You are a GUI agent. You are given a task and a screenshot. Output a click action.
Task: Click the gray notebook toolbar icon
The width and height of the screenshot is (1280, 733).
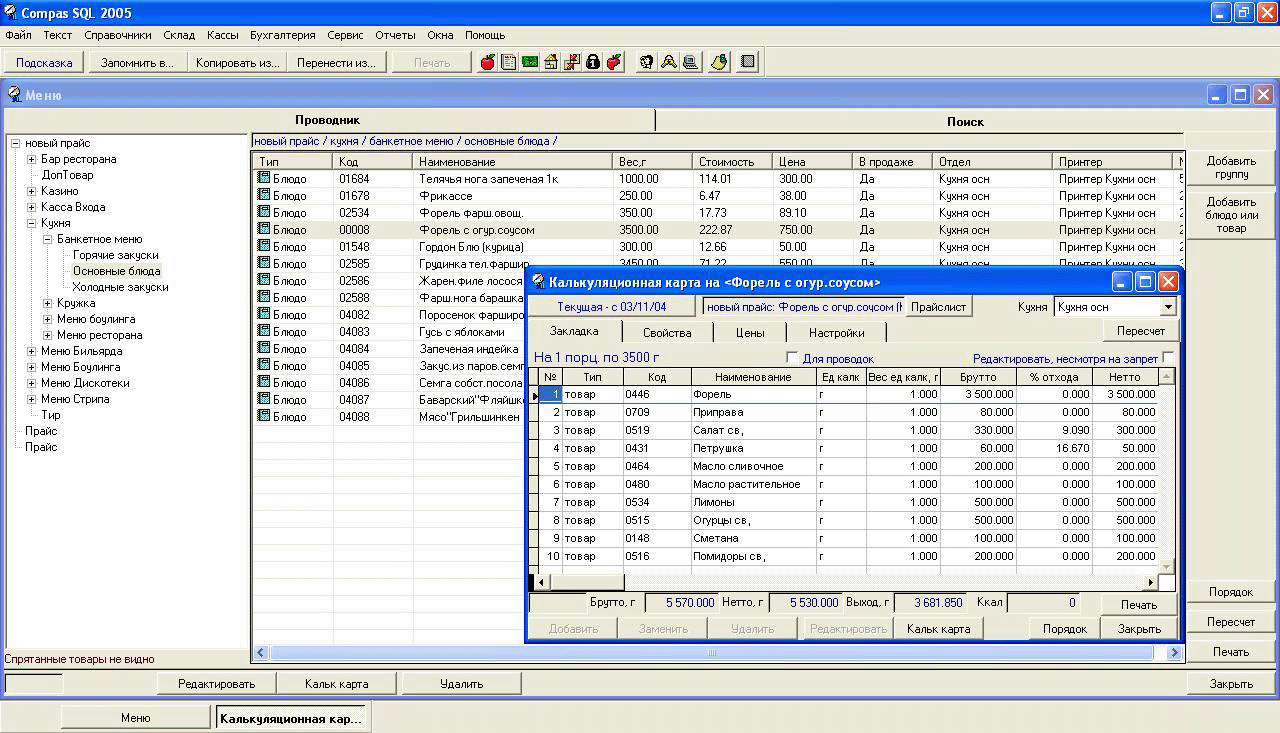coord(748,62)
